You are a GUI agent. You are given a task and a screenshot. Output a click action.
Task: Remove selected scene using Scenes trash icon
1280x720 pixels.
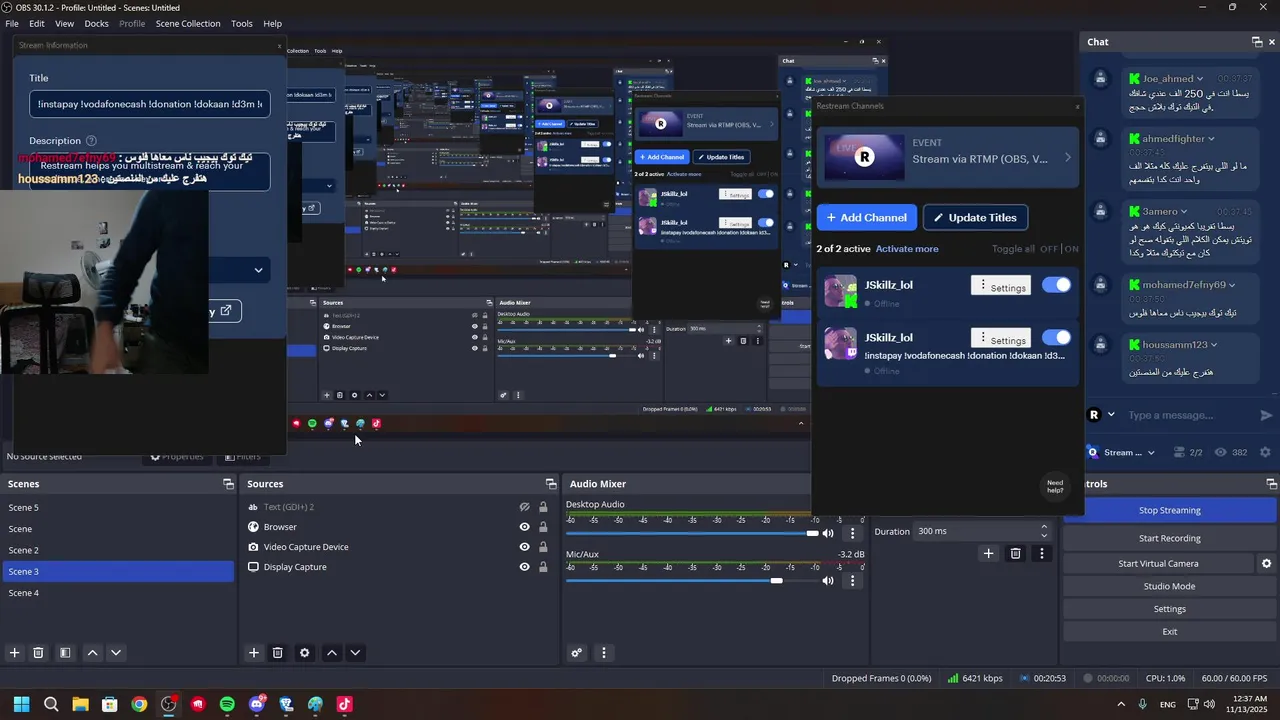tap(38, 653)
